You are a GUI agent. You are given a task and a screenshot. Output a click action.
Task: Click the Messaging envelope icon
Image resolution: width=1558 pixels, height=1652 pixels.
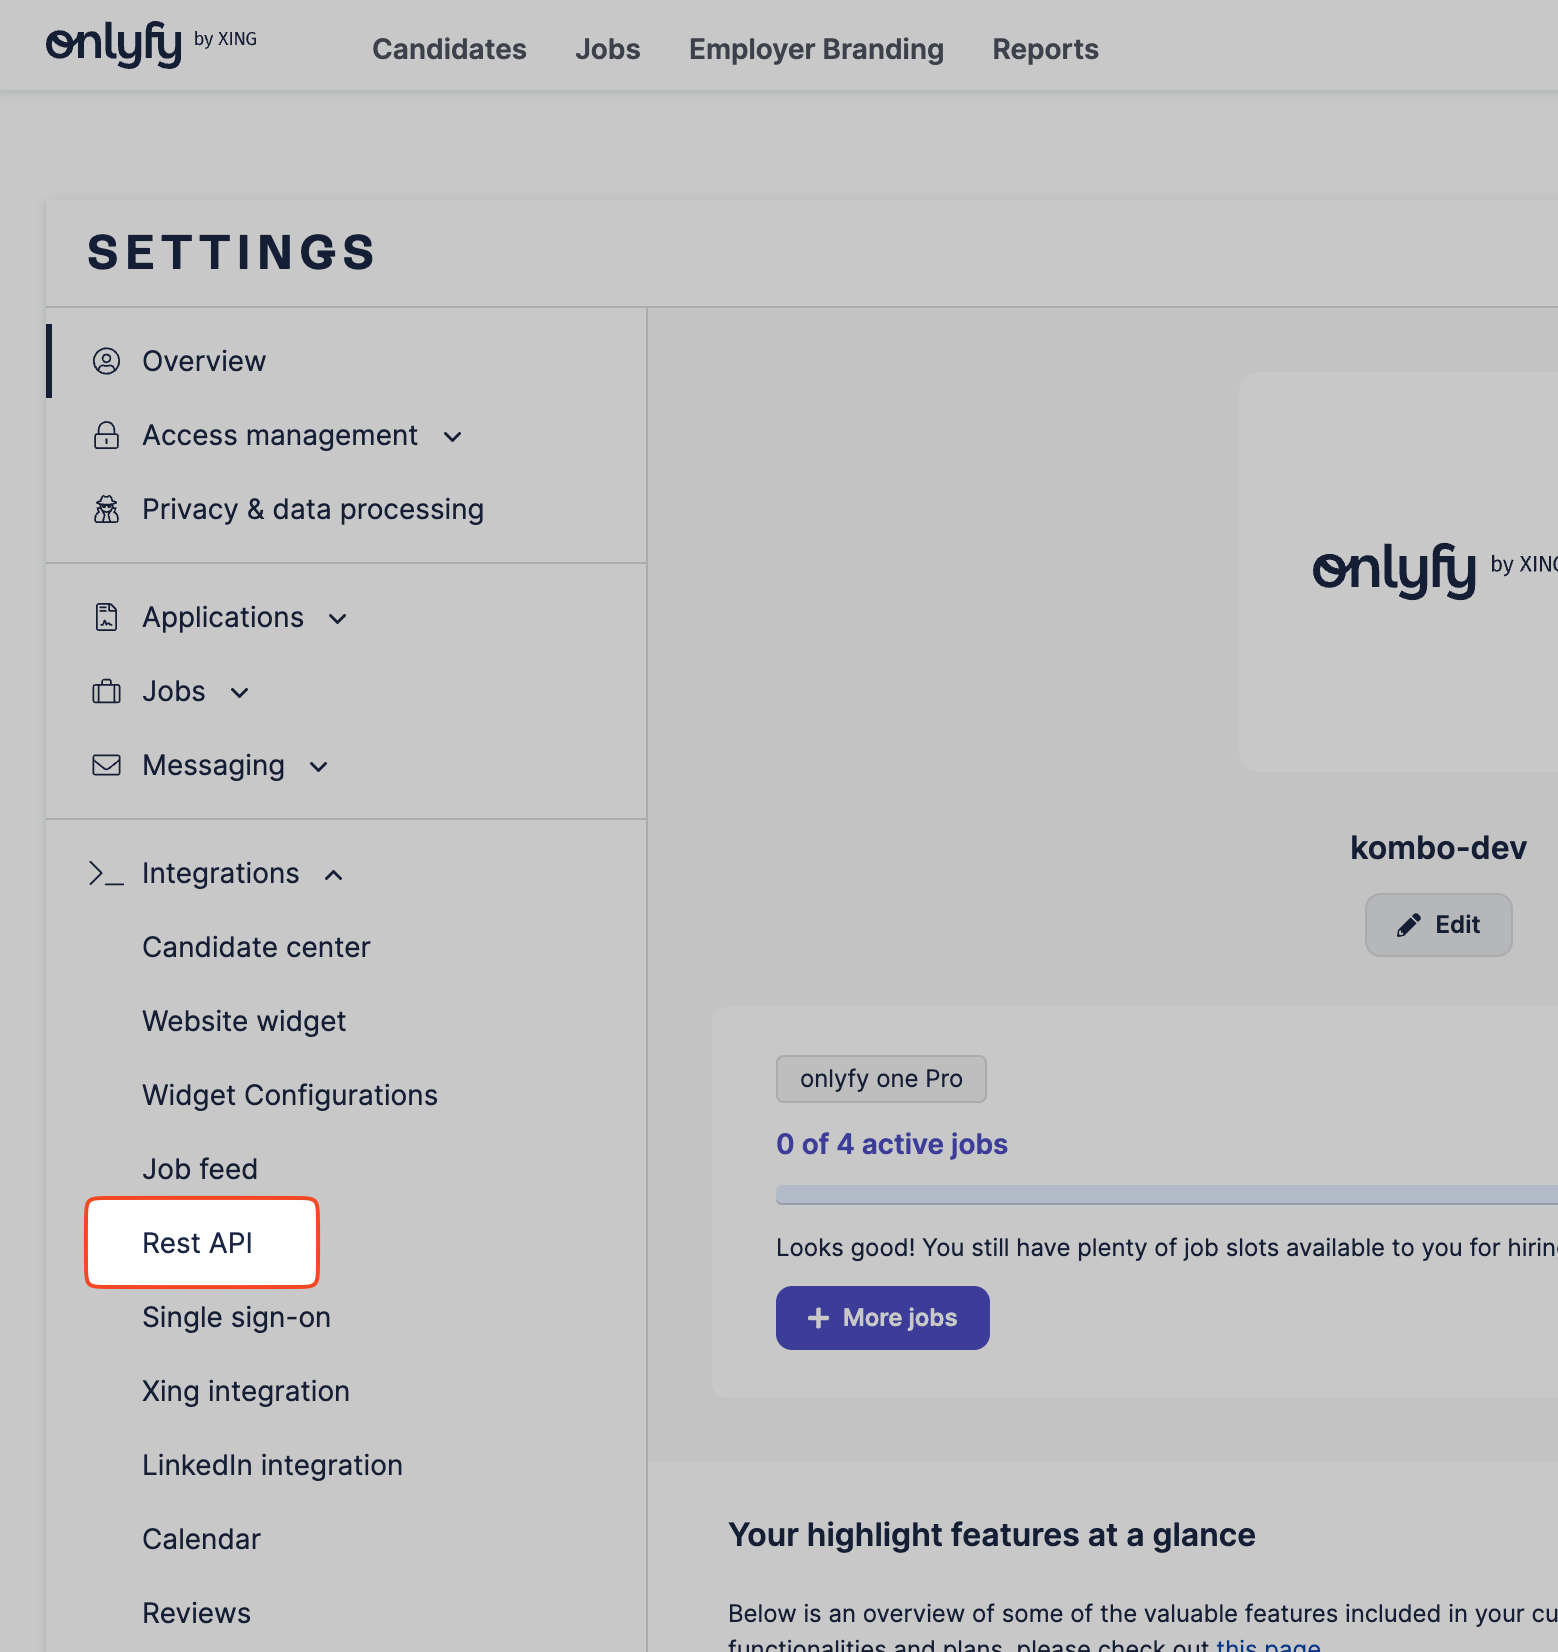106,765
